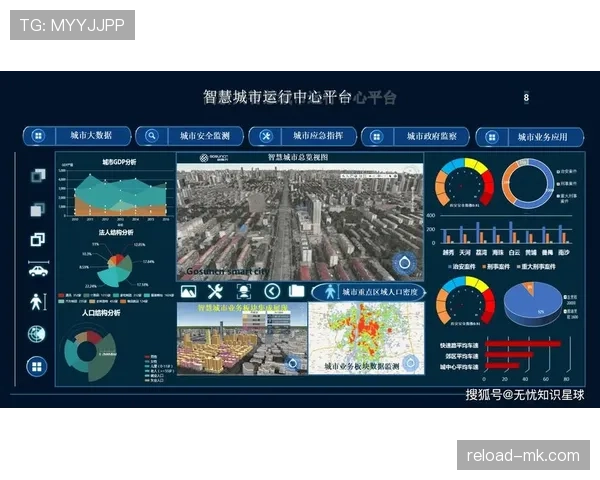Click the white outlined overlapping-squares sidebar icon

tap(38, 239)
